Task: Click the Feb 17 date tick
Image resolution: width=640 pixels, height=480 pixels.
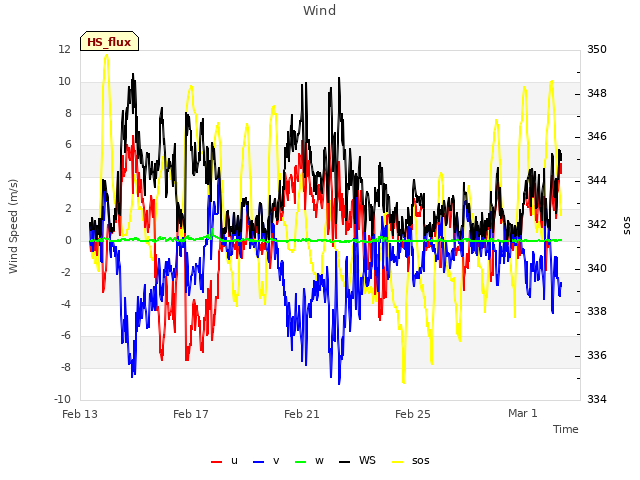Action: pos(191,414)
